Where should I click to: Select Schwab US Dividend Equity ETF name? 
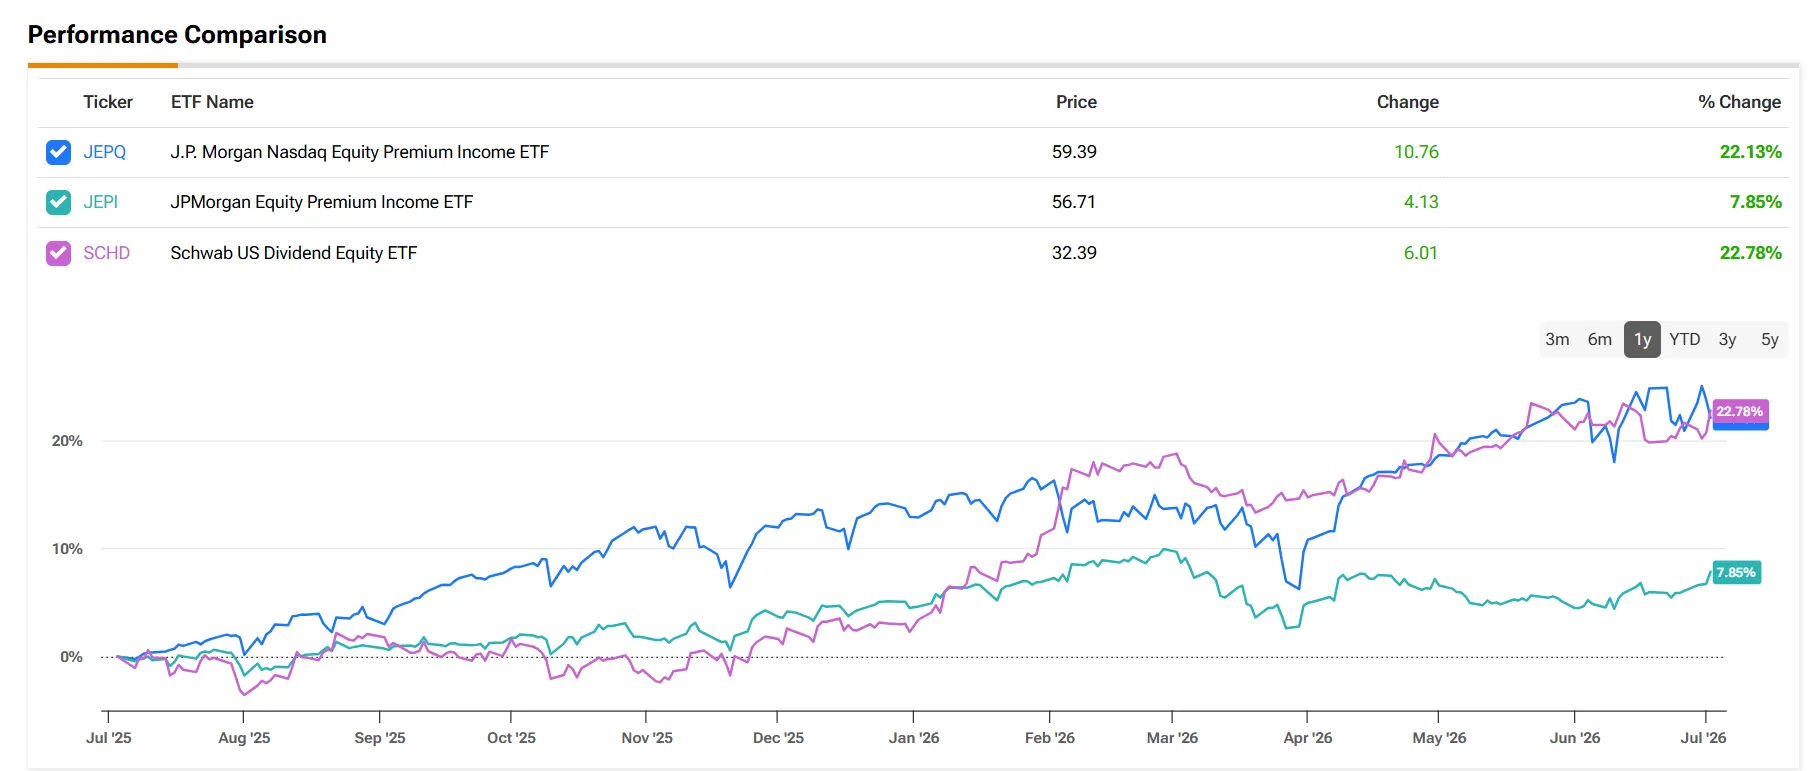click(x=294, y=253)
